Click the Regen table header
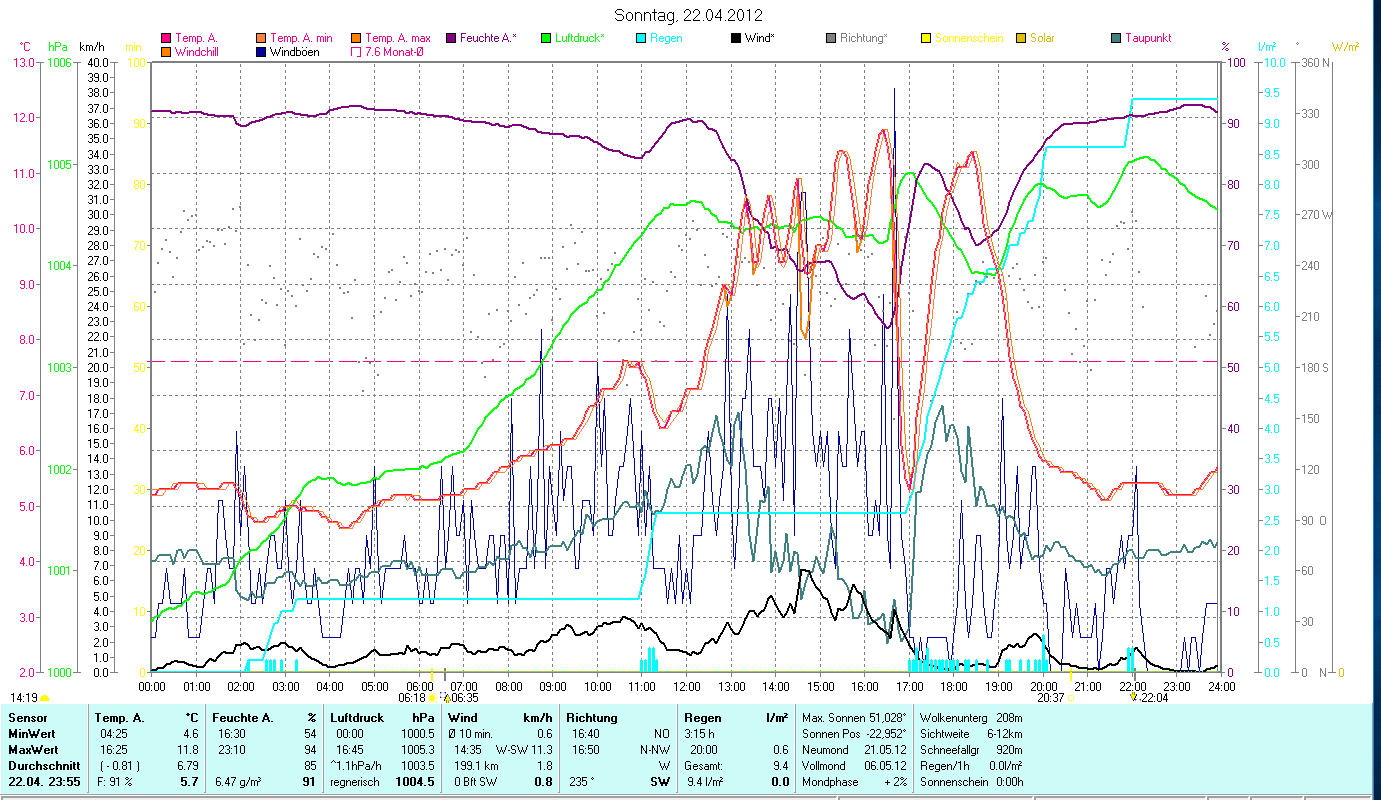The height and width of the screenshot is (800, 1381). pyautogui.click(x=704, y=718)
